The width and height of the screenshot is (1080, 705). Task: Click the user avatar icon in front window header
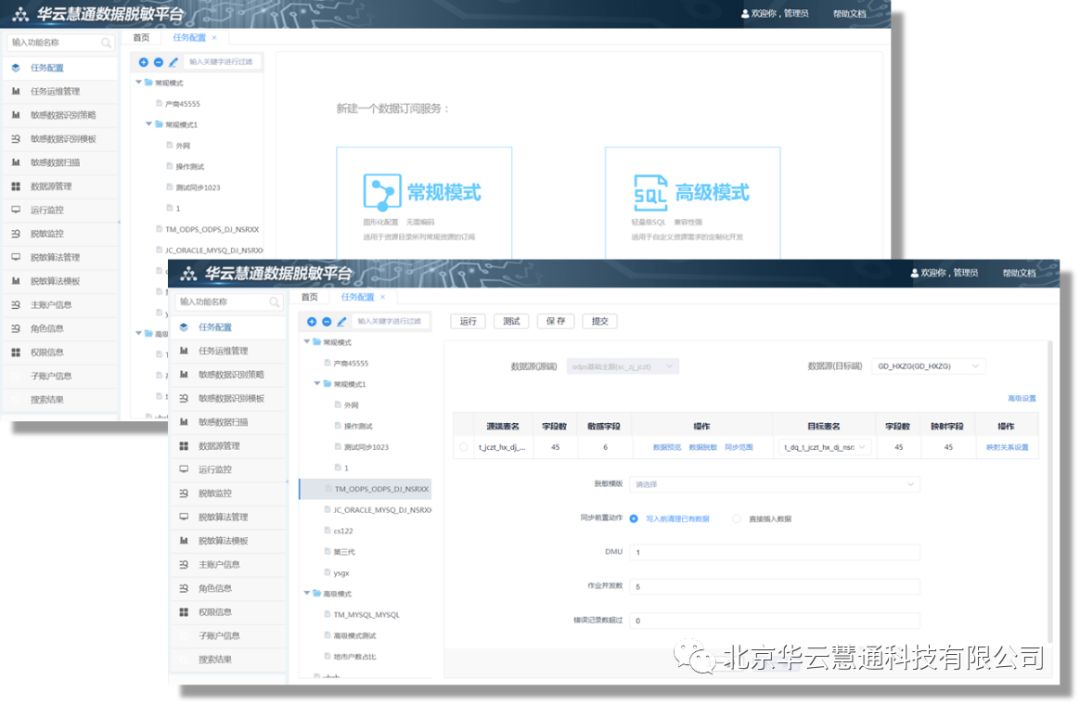(915, 273)
